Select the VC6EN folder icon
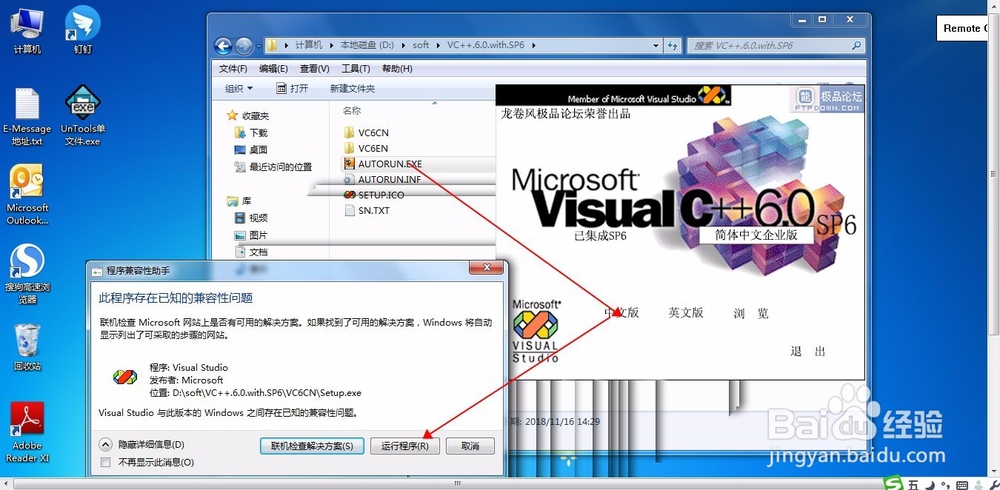 (x=349, y=148)
